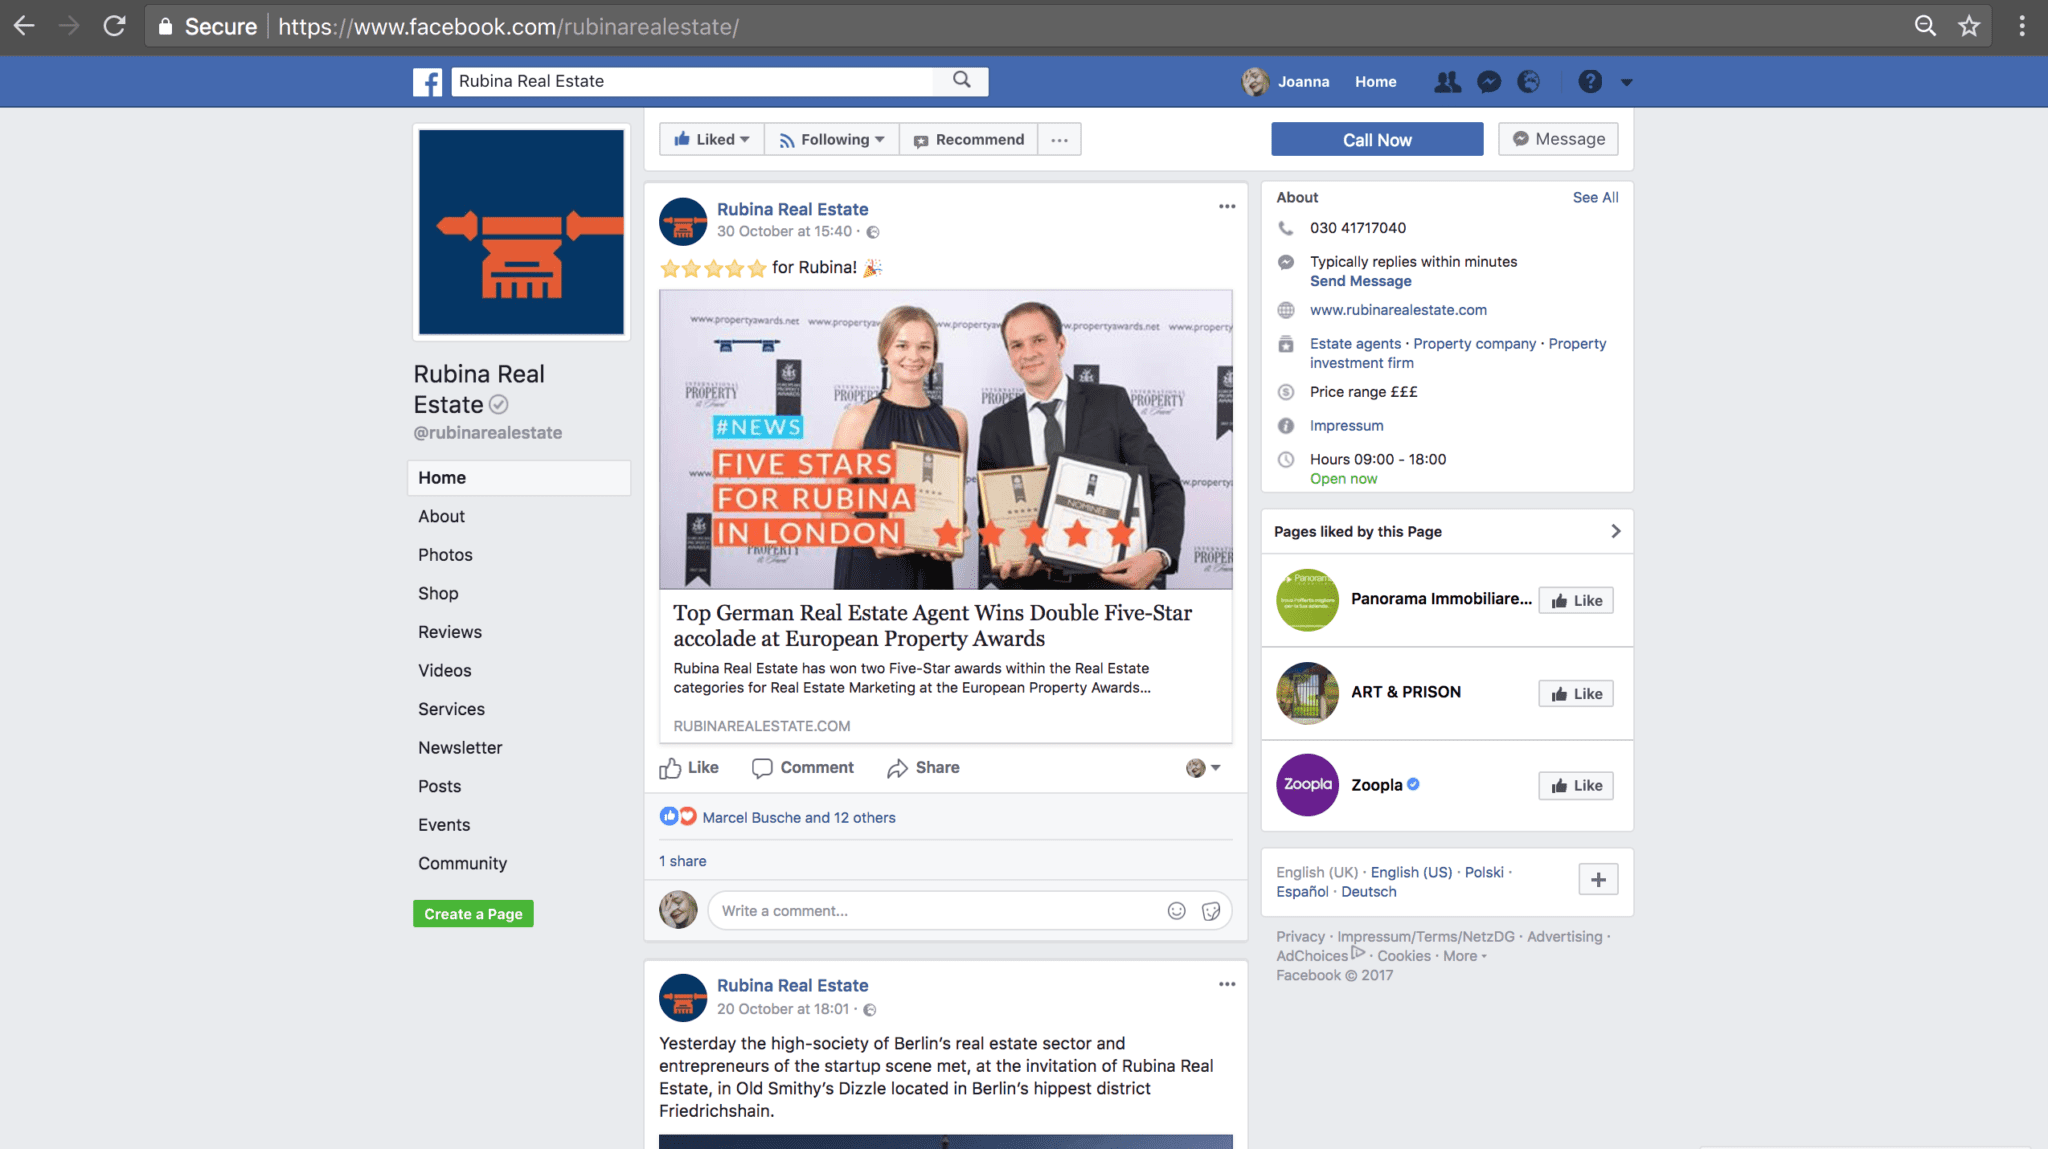The image size is (2048, 1149).
Task: Select Home in the page sidebar
Action: pos(518,478)
